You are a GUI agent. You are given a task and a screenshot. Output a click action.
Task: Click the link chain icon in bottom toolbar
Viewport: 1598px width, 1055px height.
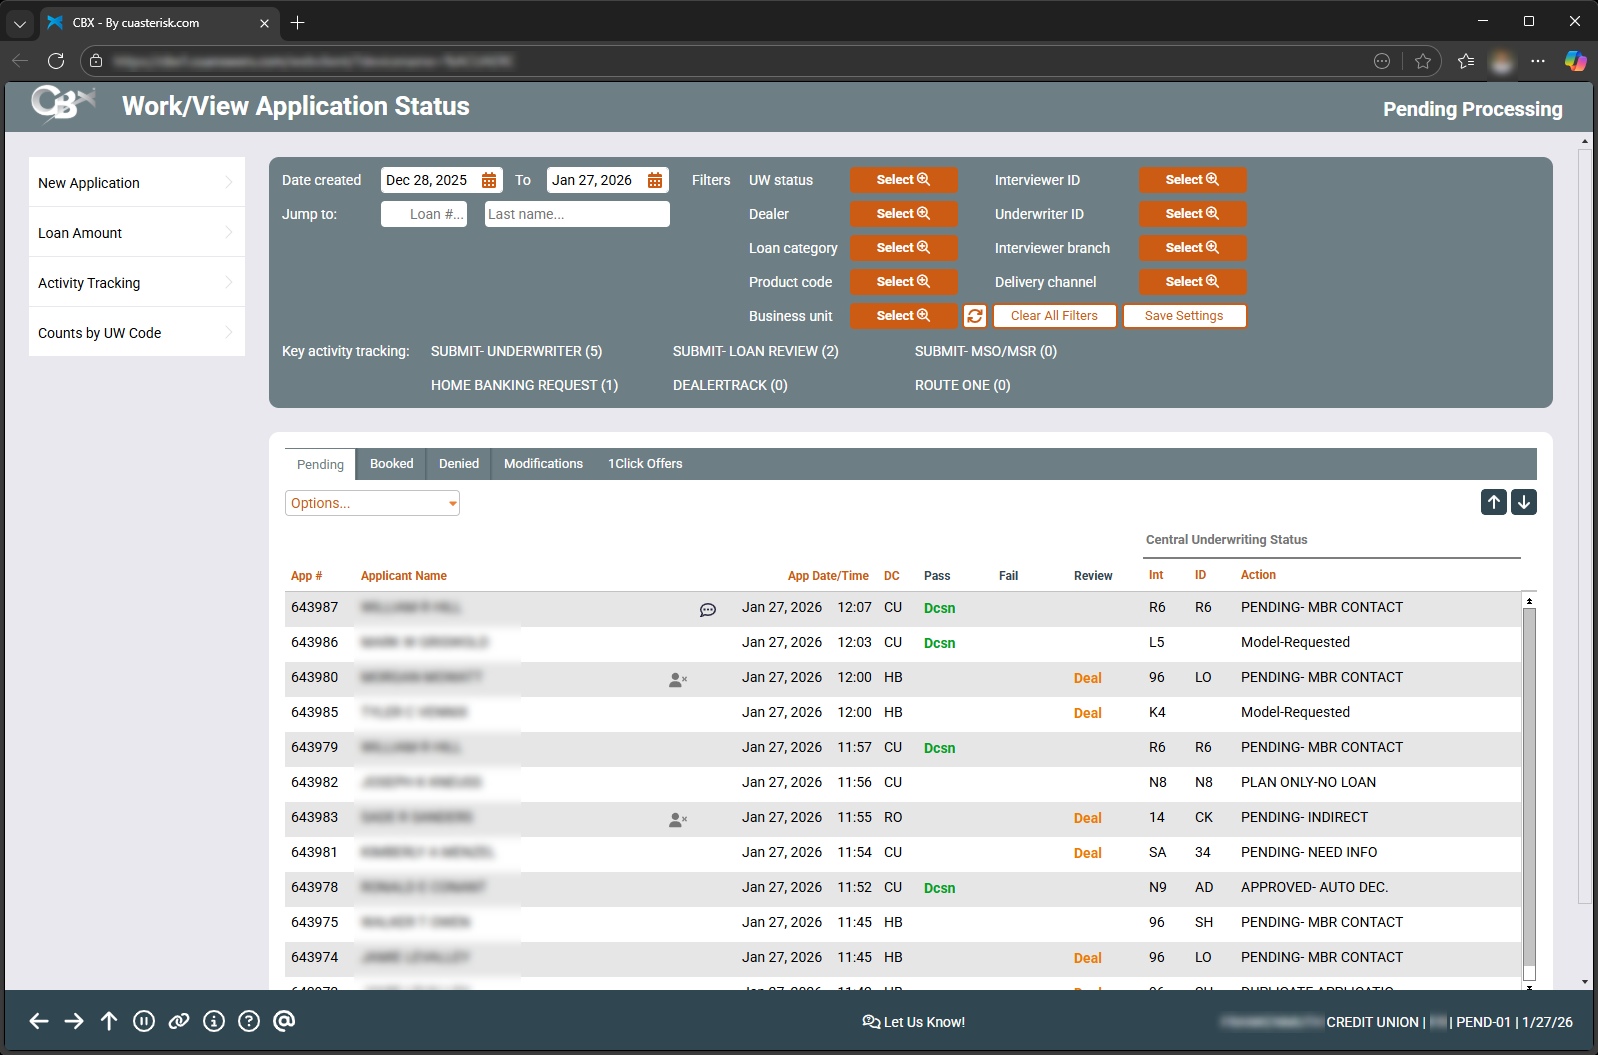(x=179, y=1021)
